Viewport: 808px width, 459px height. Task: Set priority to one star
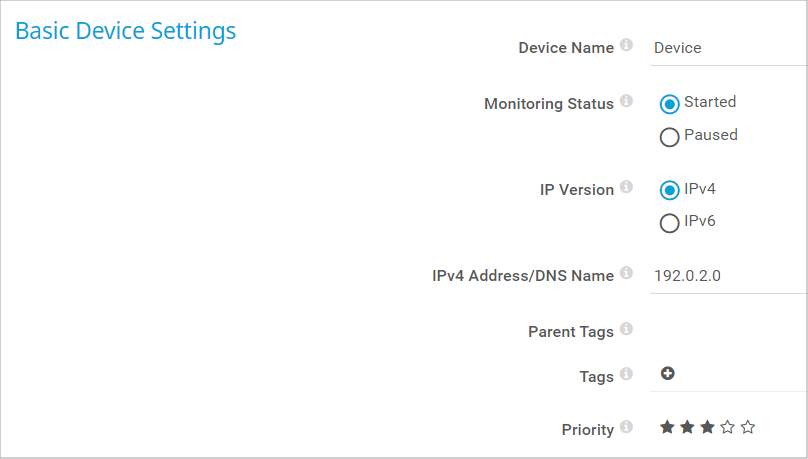click(667, 427)
